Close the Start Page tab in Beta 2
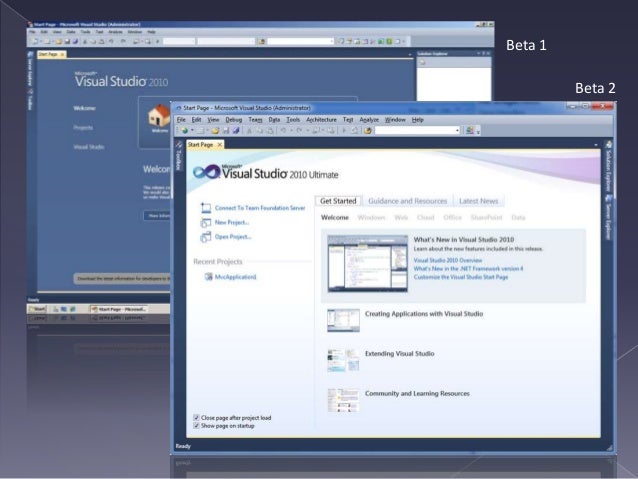 [220, 145]
